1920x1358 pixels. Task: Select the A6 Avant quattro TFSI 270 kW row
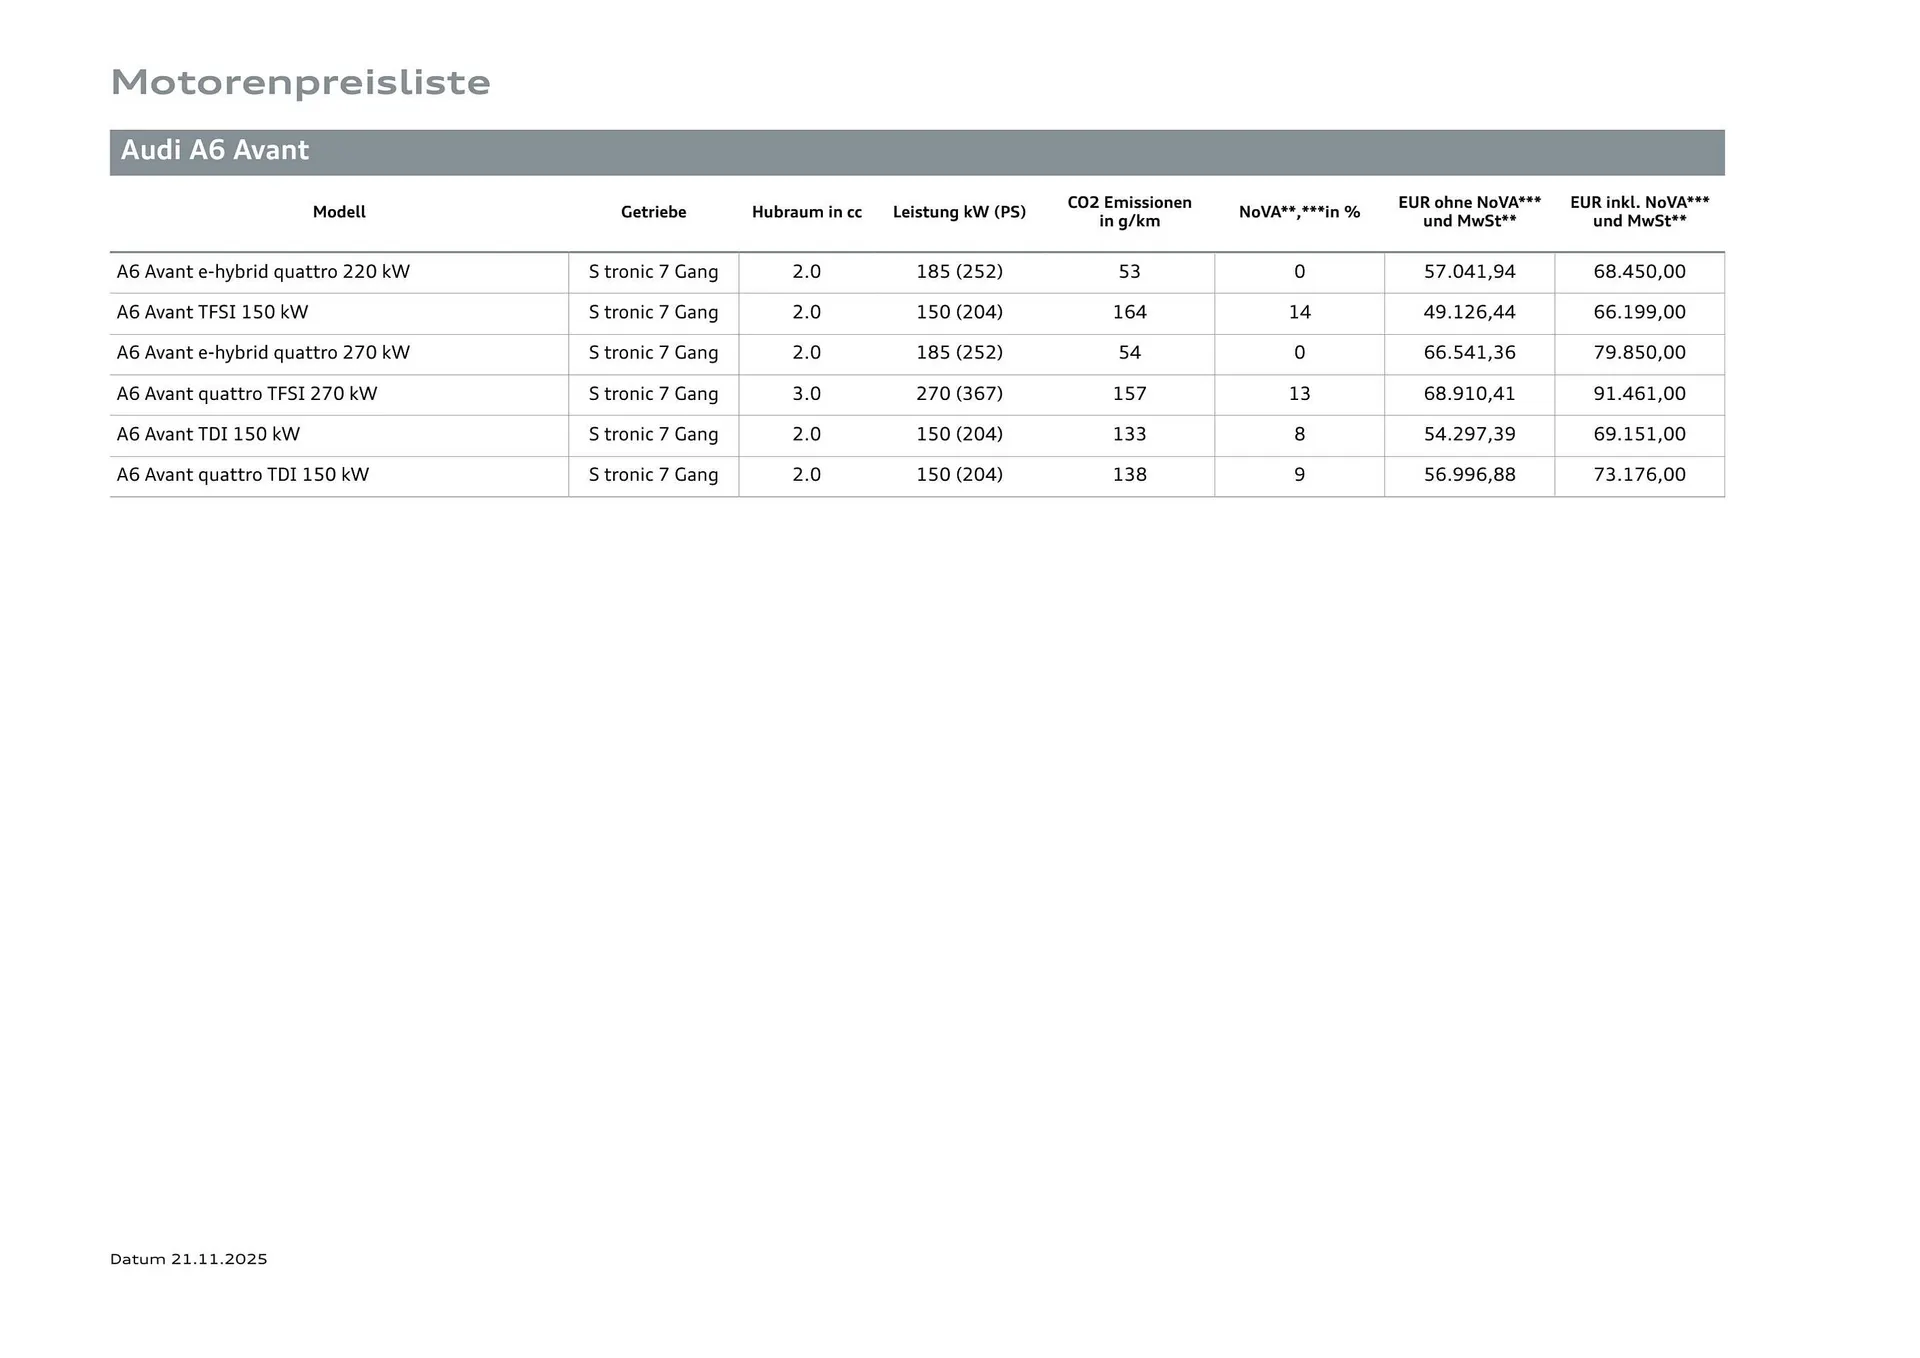pos(247,394)
